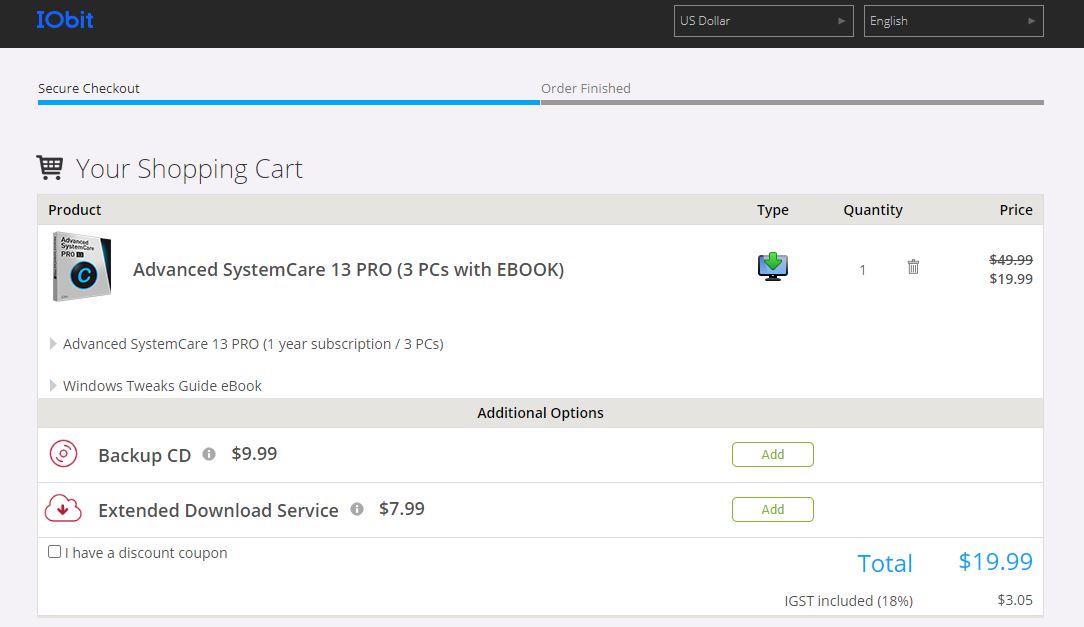The width and height of the screenshot is (1084, 627).
Task: Click the Backup CD $9.99 price
Action: click(254, 453)
